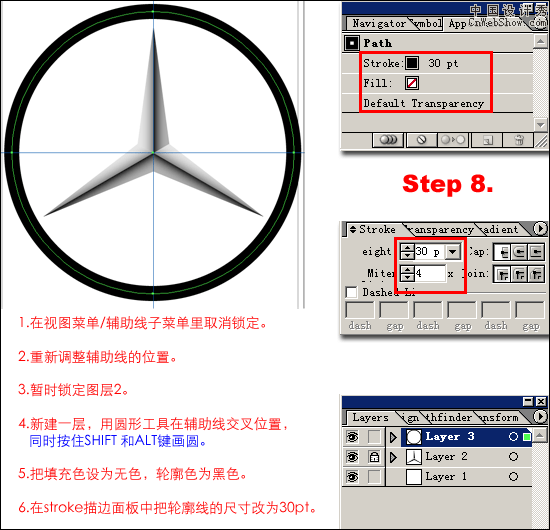Click the 30 pt weight input field
550x530 pixels.
pyautogui.click(x=430, y=251)
